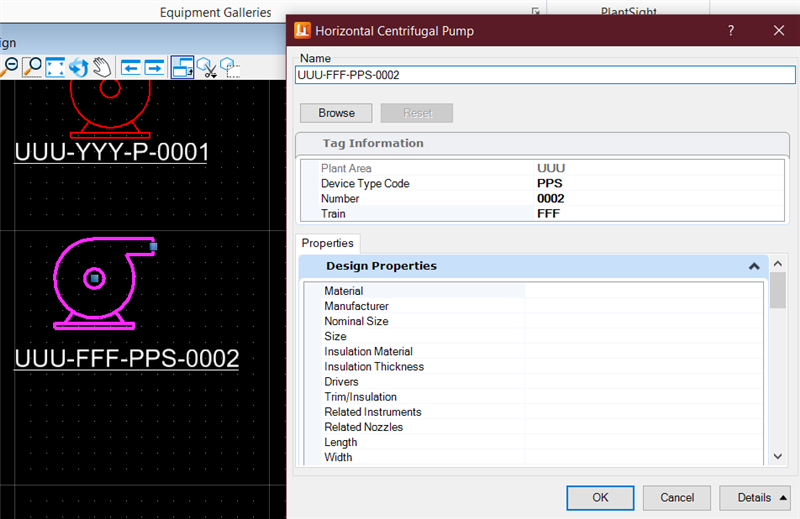Click the Zoom Out magnifier tool

(x=9, y=66)
